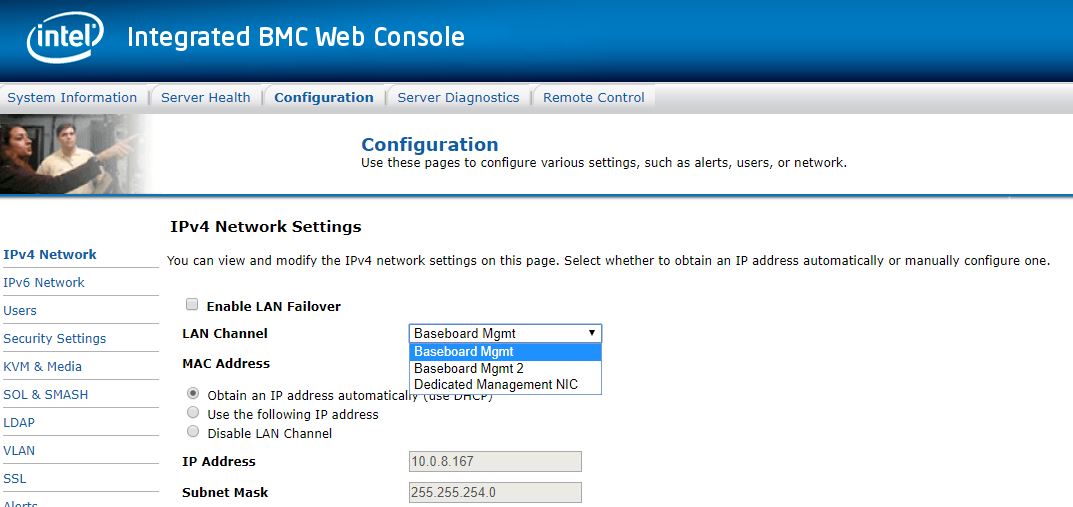The height and width of the screenshot is (507, 1073).
Task: Select Obtain an IP address automatically
Action: click(x=193, y=394)
